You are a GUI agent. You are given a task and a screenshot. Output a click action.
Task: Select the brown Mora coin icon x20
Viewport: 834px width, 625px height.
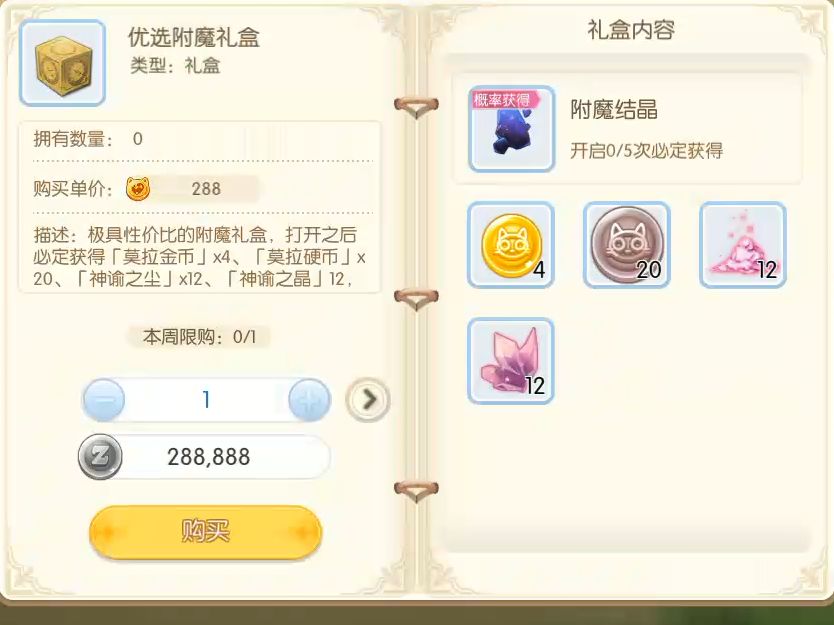point(627,245)
